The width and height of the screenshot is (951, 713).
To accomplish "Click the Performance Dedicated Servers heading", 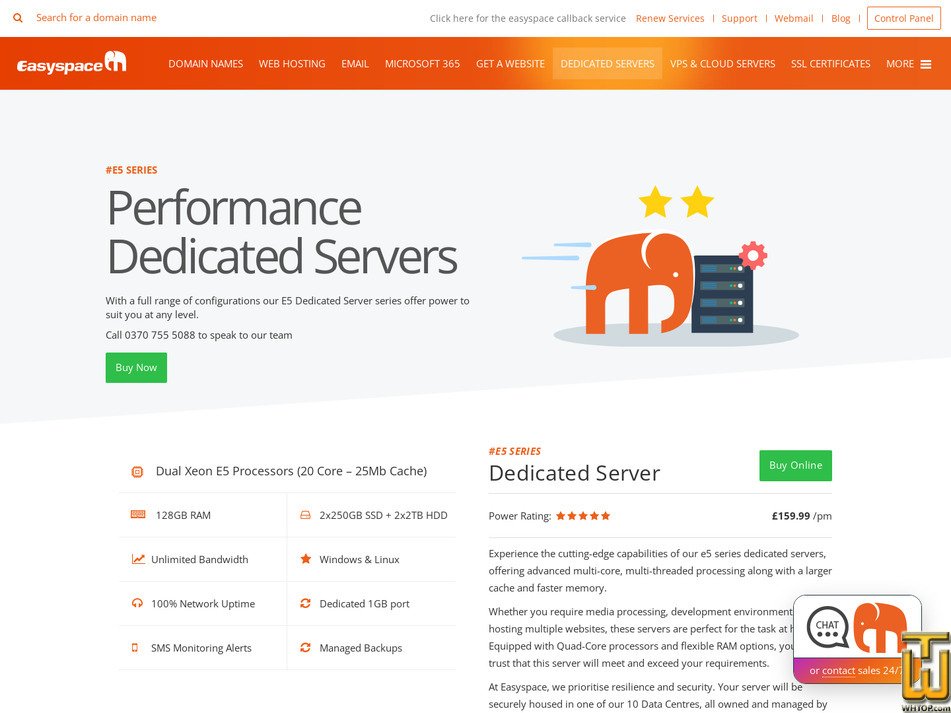I will click(282, 232).
